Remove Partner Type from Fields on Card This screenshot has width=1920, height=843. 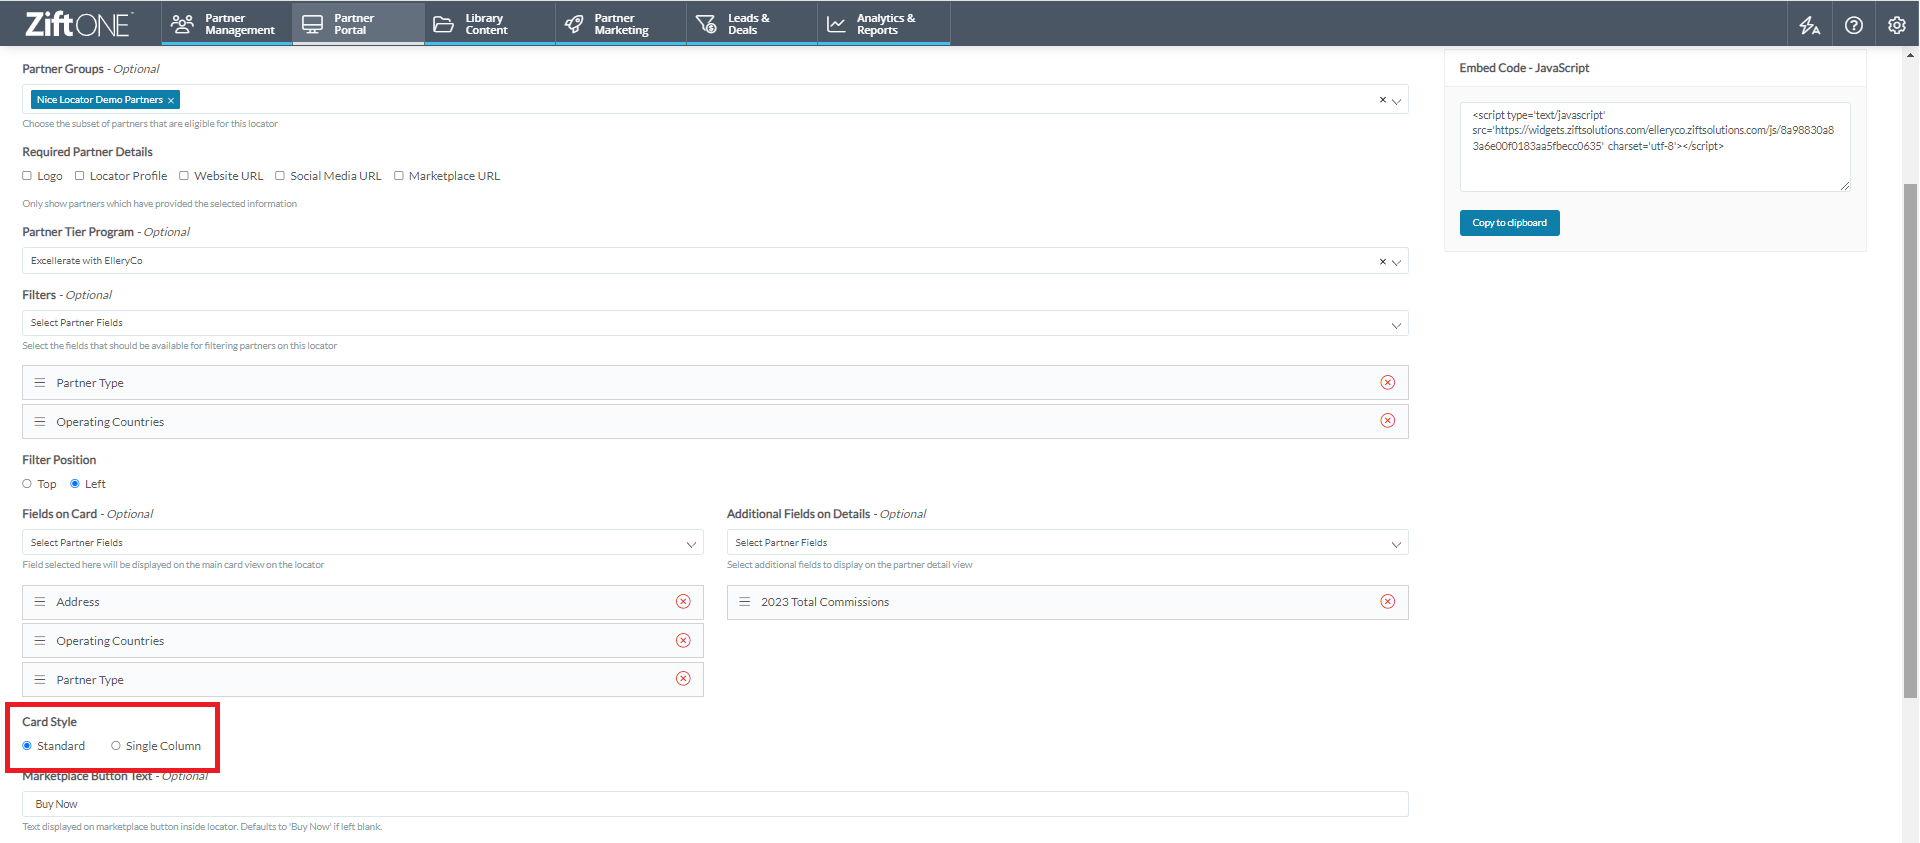[x=683, y=679]
